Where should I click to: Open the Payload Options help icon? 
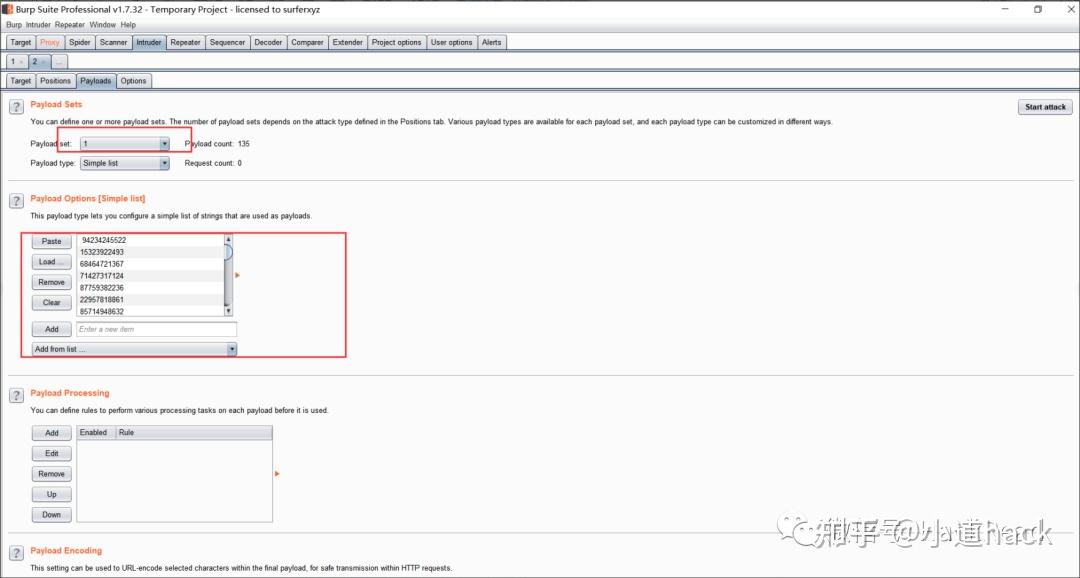click(x=17, y=201)
